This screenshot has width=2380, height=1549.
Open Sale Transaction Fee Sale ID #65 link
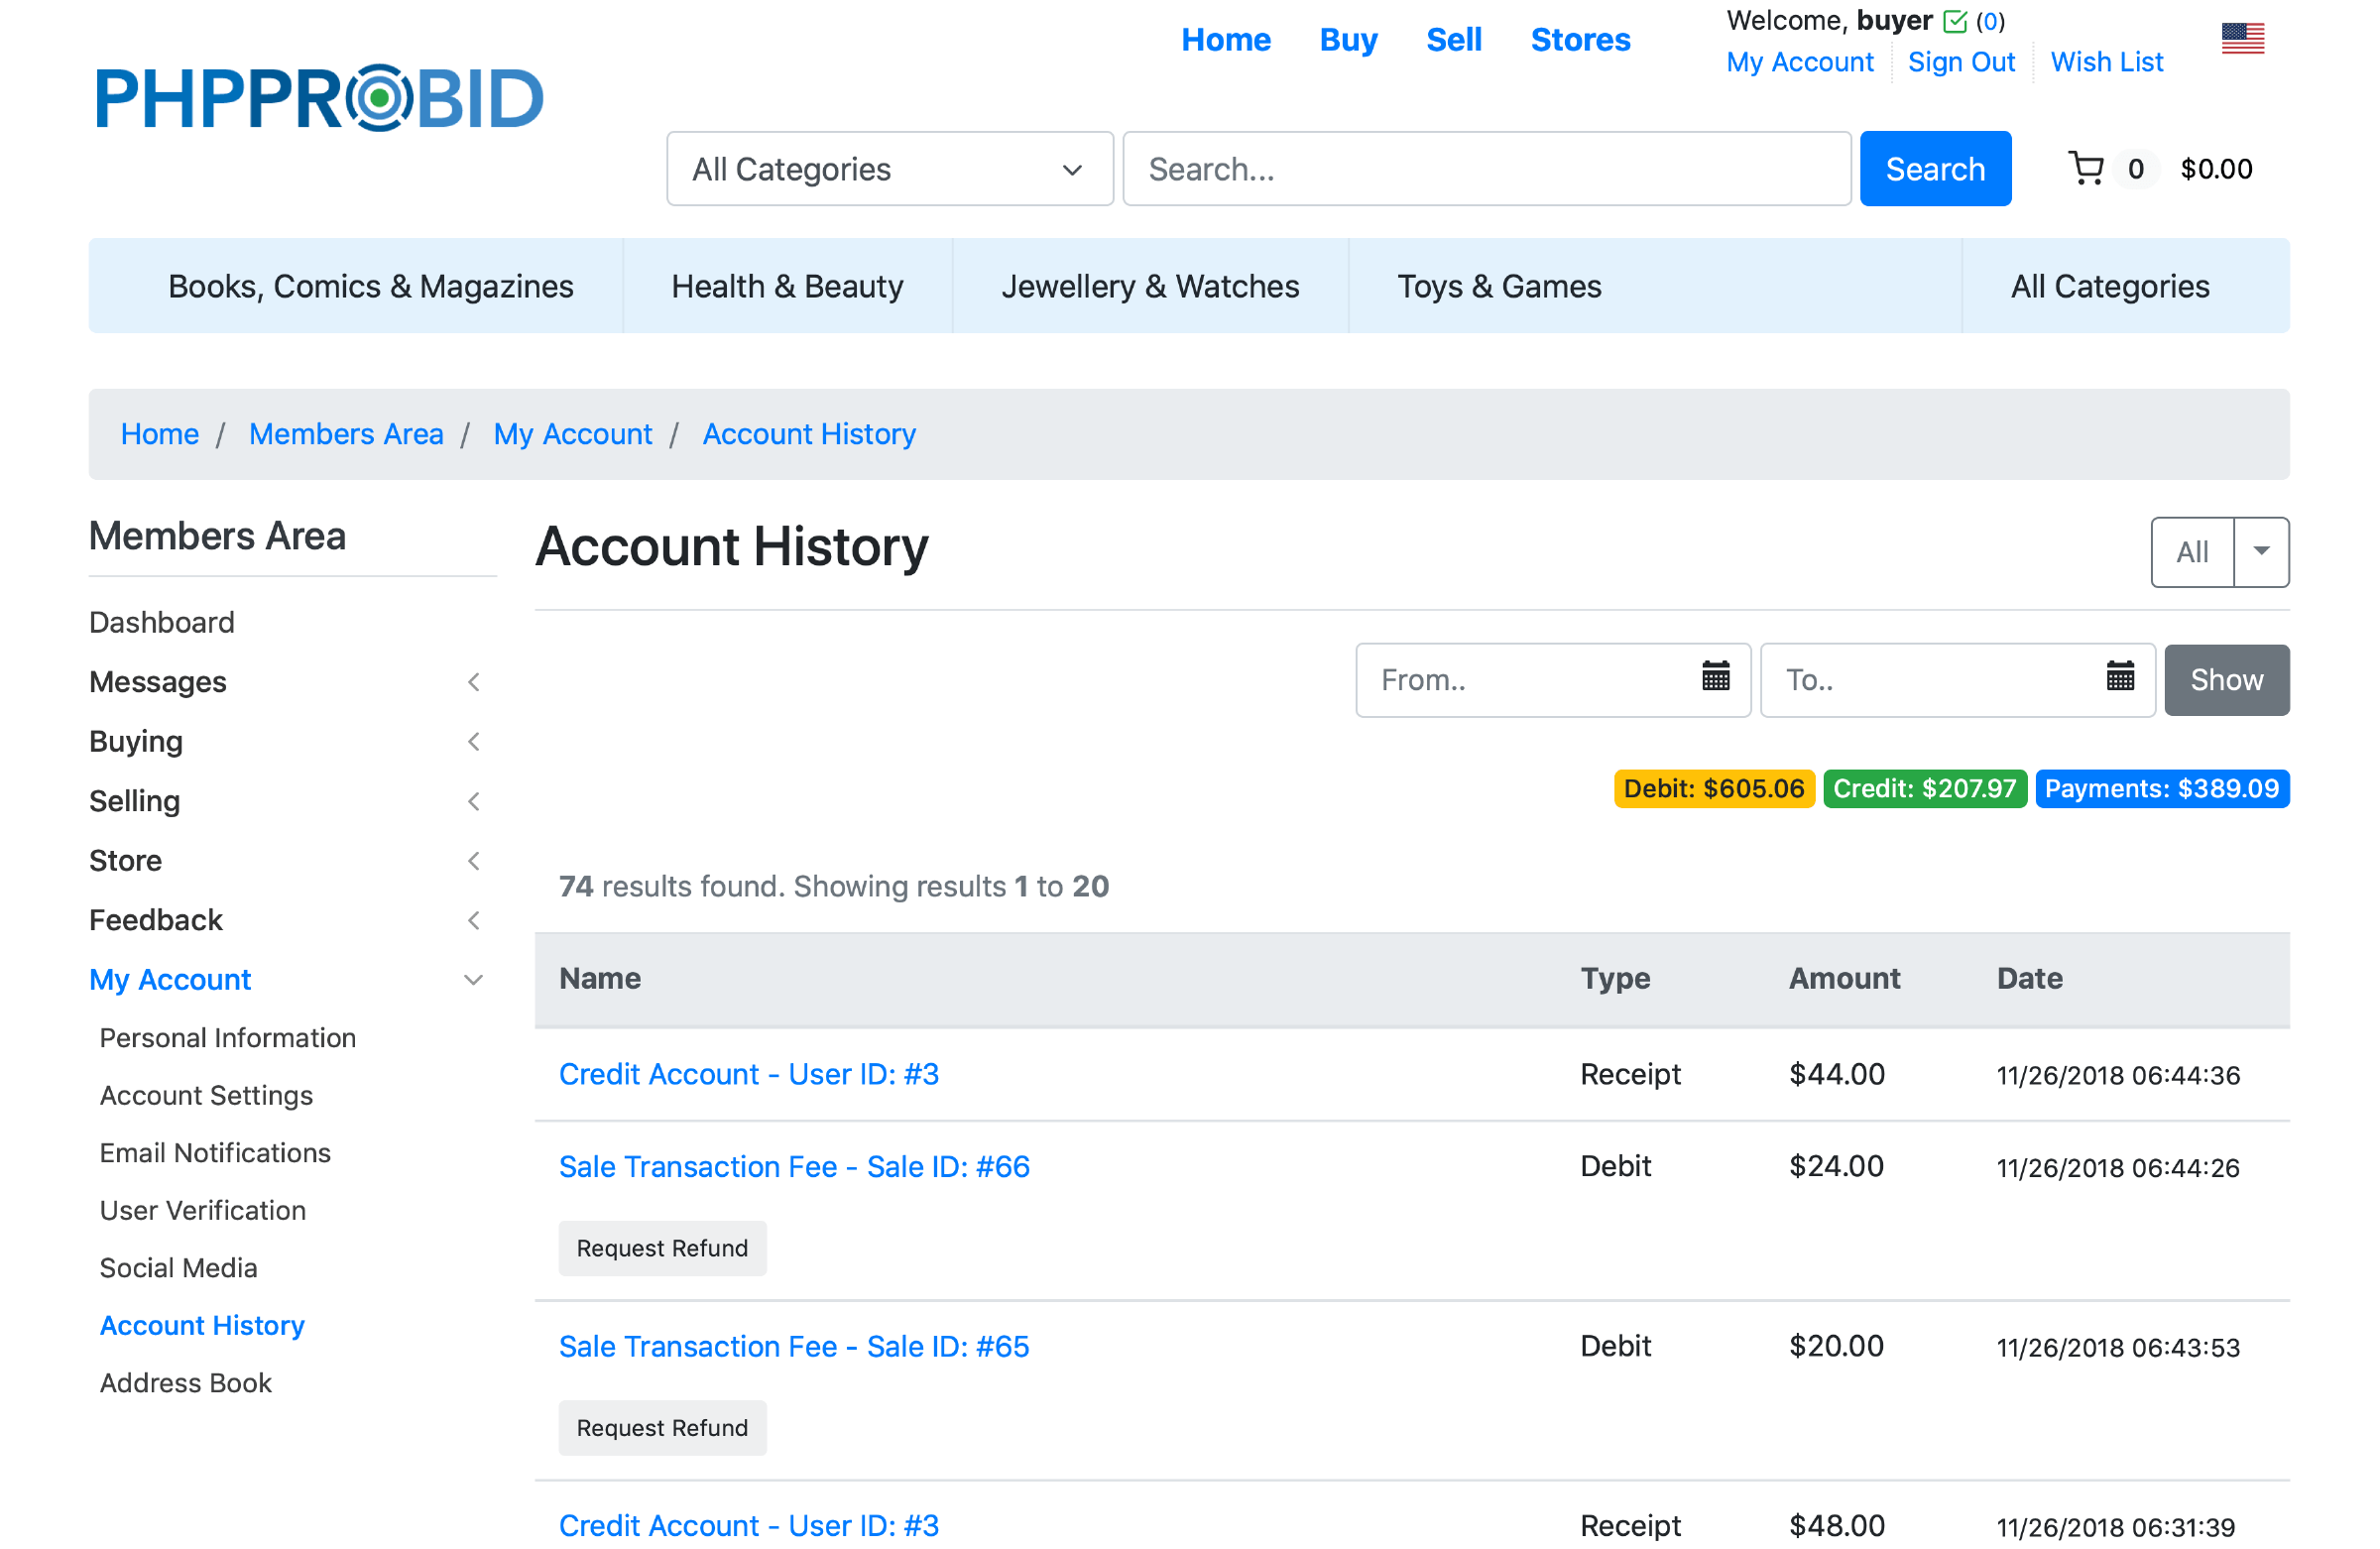pyautogui.click(x=793, y=1346)
